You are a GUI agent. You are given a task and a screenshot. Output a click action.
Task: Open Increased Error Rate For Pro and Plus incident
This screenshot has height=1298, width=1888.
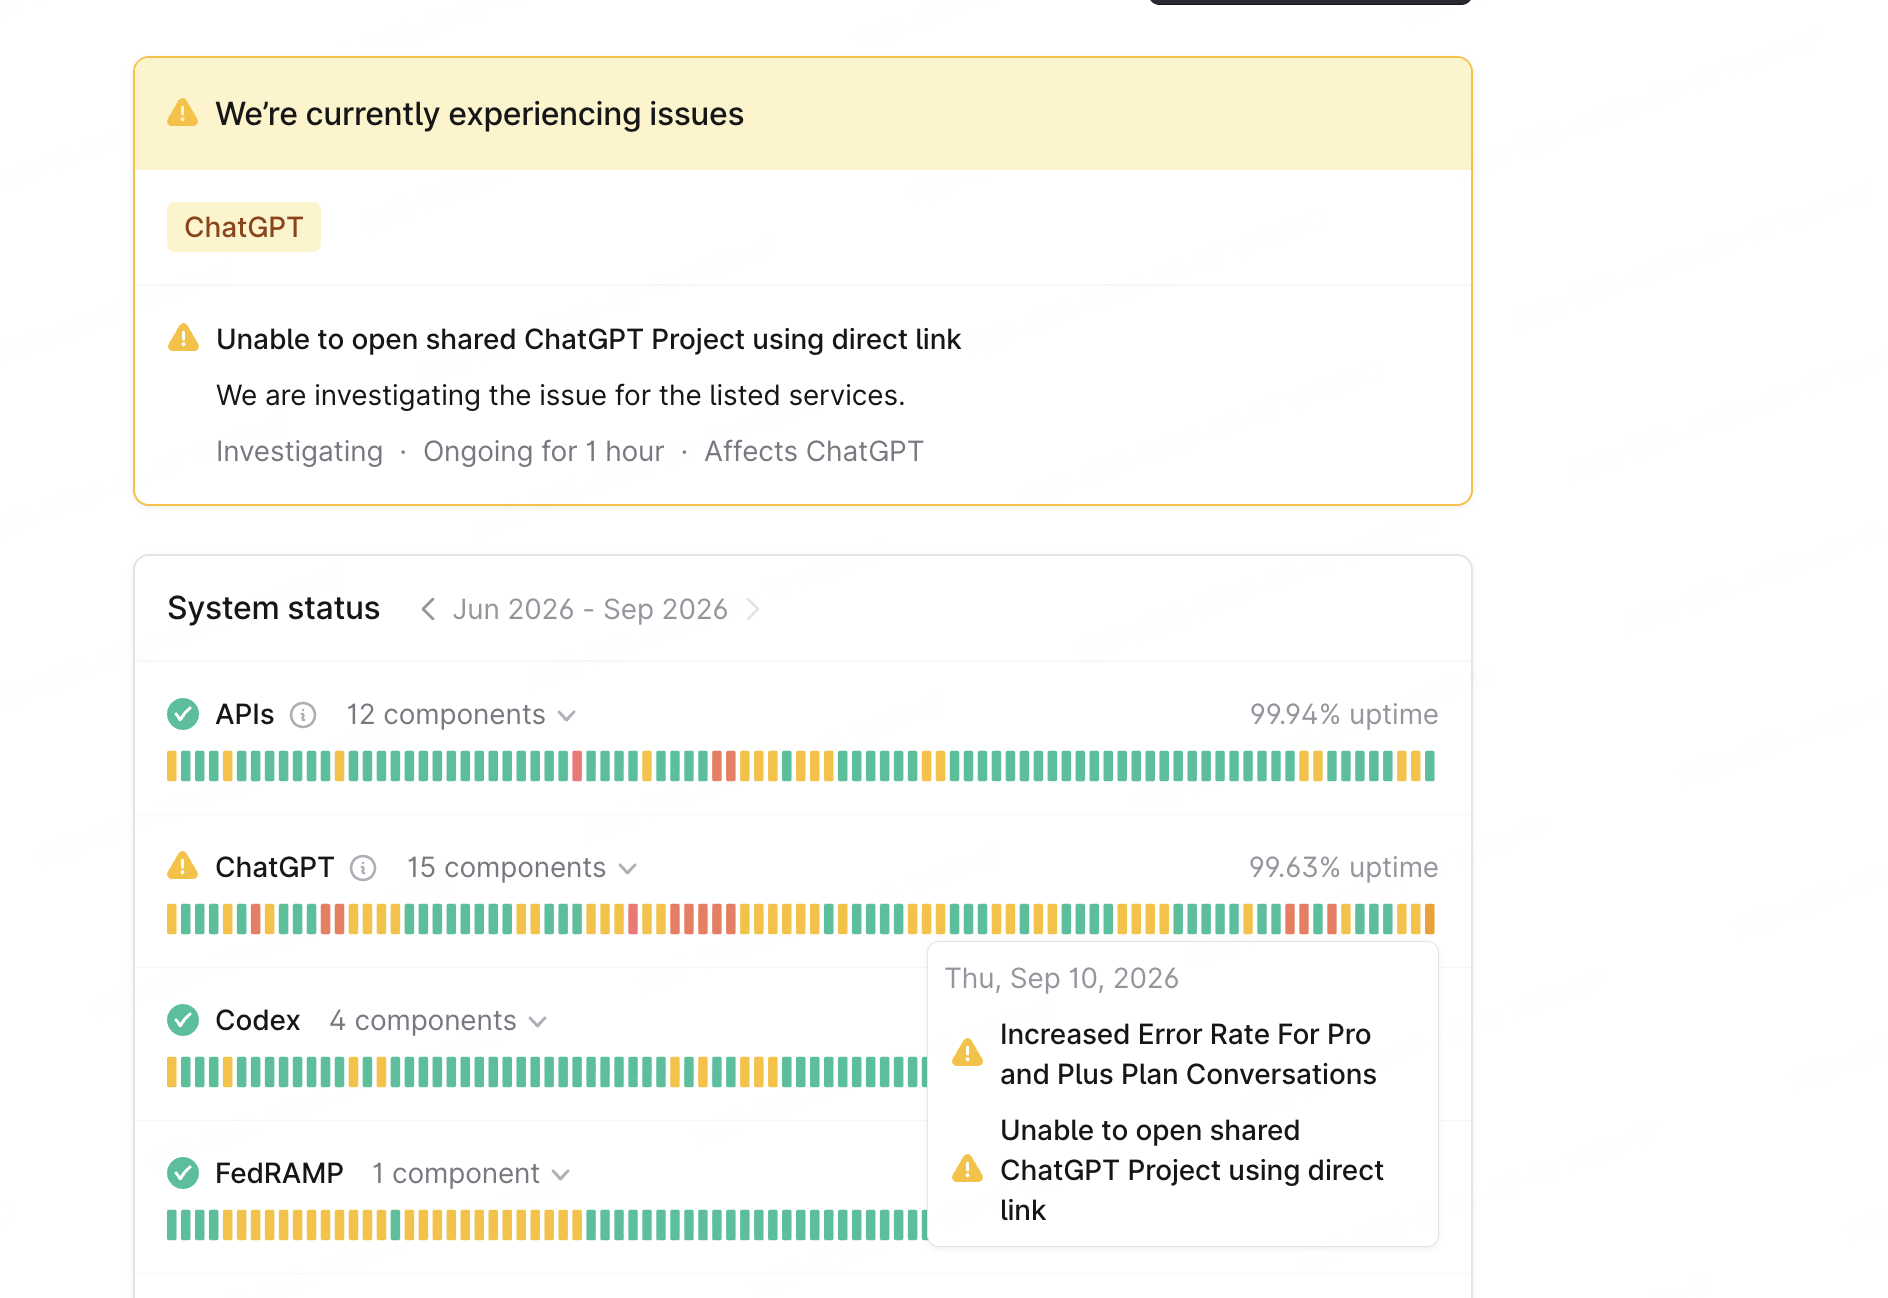pyautogui.click(x=1188, y=1054)
